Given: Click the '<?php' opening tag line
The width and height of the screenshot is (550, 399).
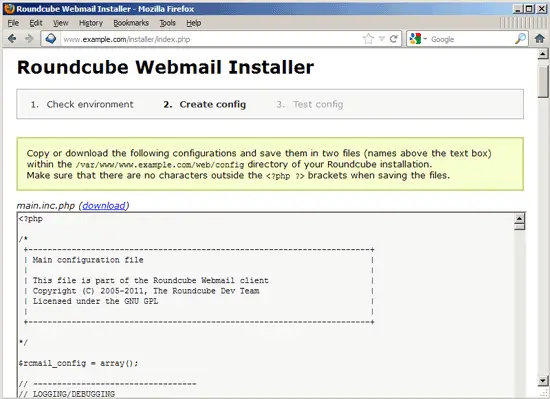Looking at the screenshot, I should coord(31,219).
